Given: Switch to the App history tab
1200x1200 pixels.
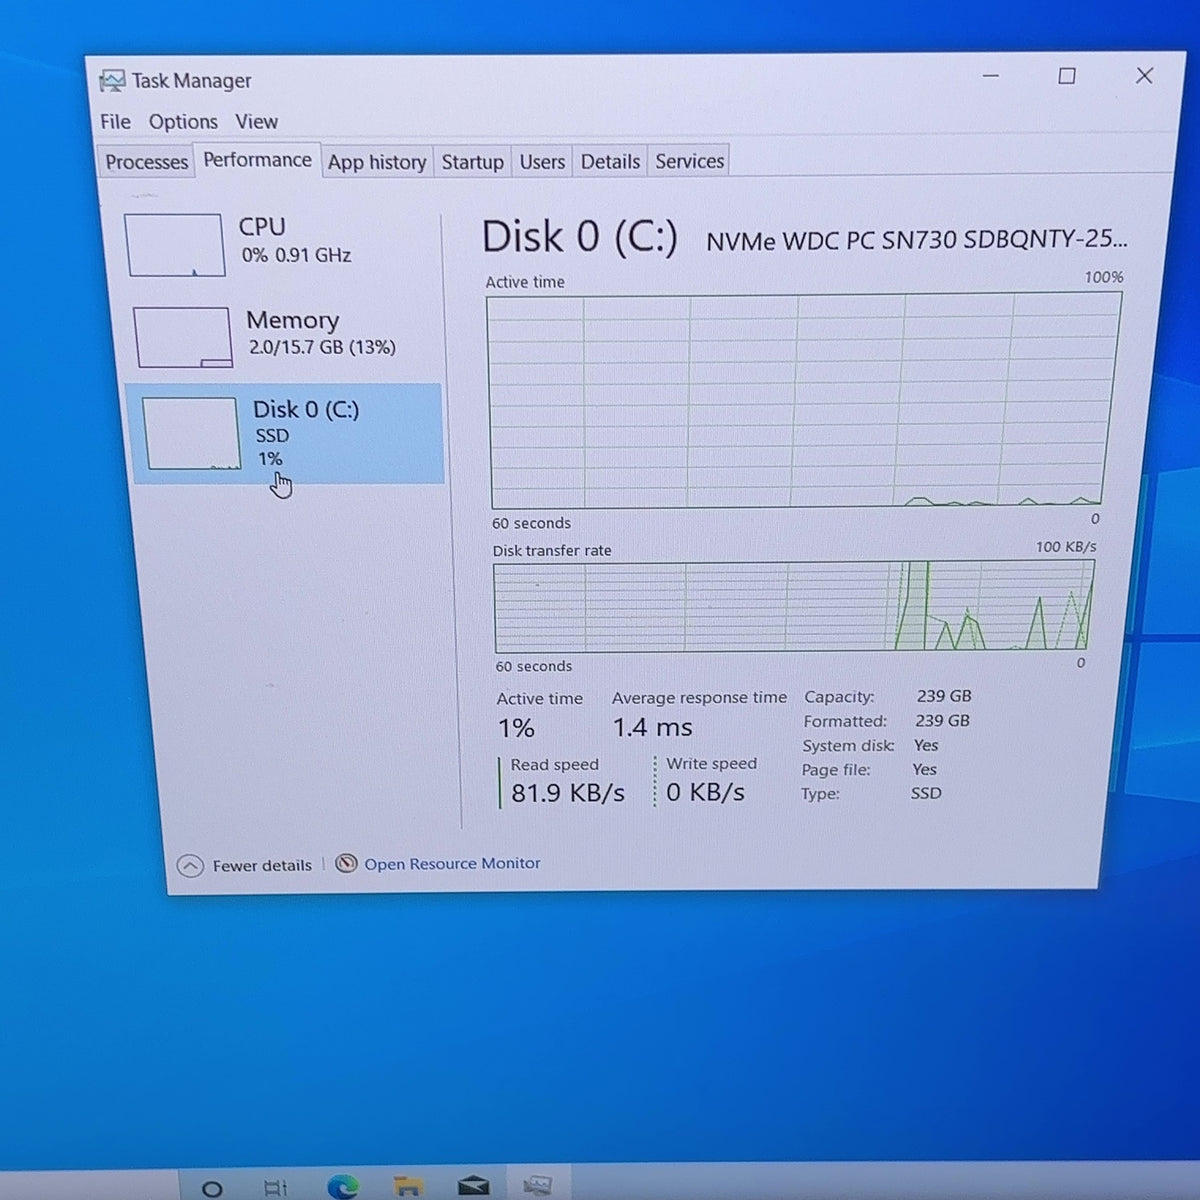Looking at the screenshot, I should click(377, 162).
